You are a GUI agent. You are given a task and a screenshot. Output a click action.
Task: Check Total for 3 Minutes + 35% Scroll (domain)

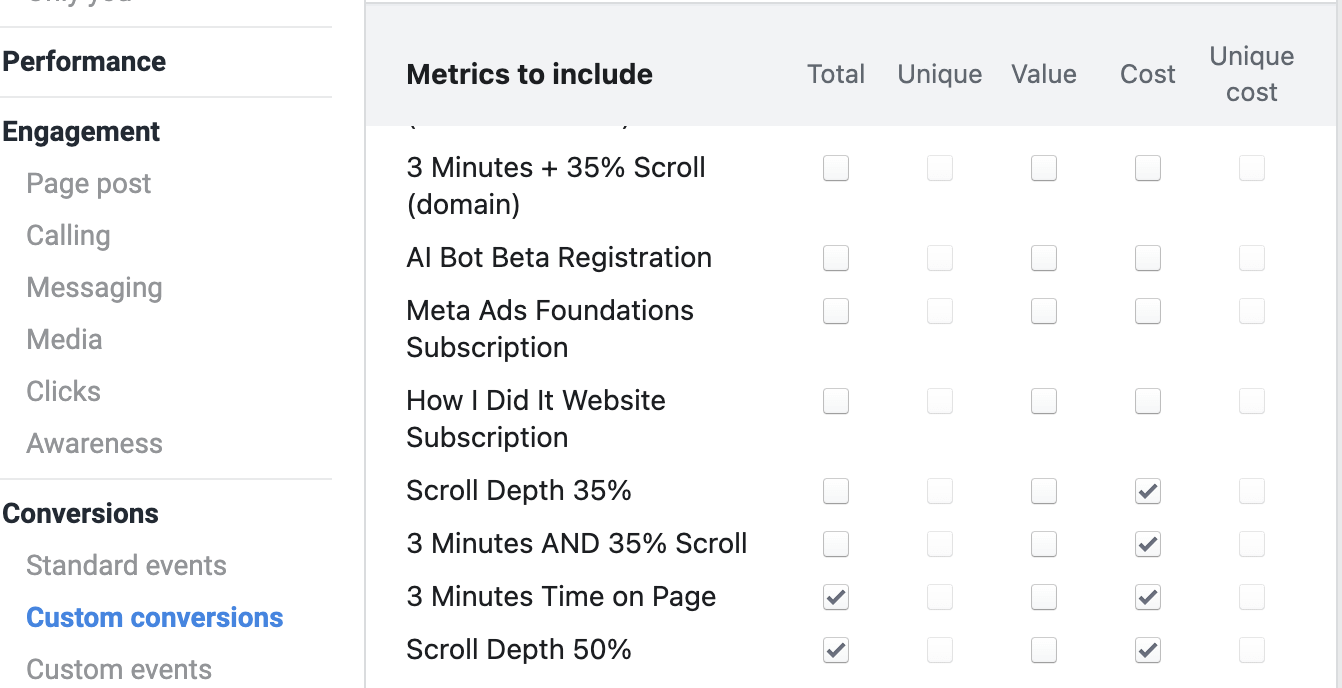[836, 168]
